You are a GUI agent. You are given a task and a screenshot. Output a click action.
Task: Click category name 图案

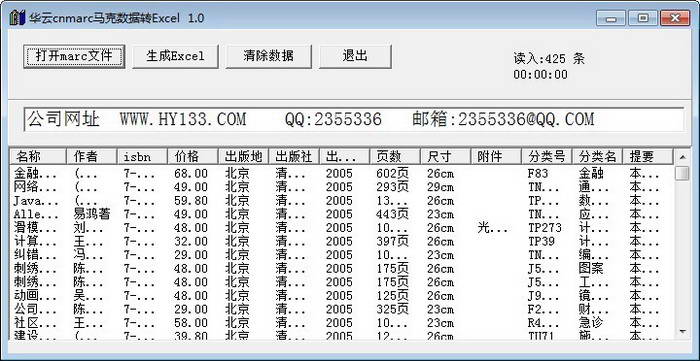(x=591, y=269)
